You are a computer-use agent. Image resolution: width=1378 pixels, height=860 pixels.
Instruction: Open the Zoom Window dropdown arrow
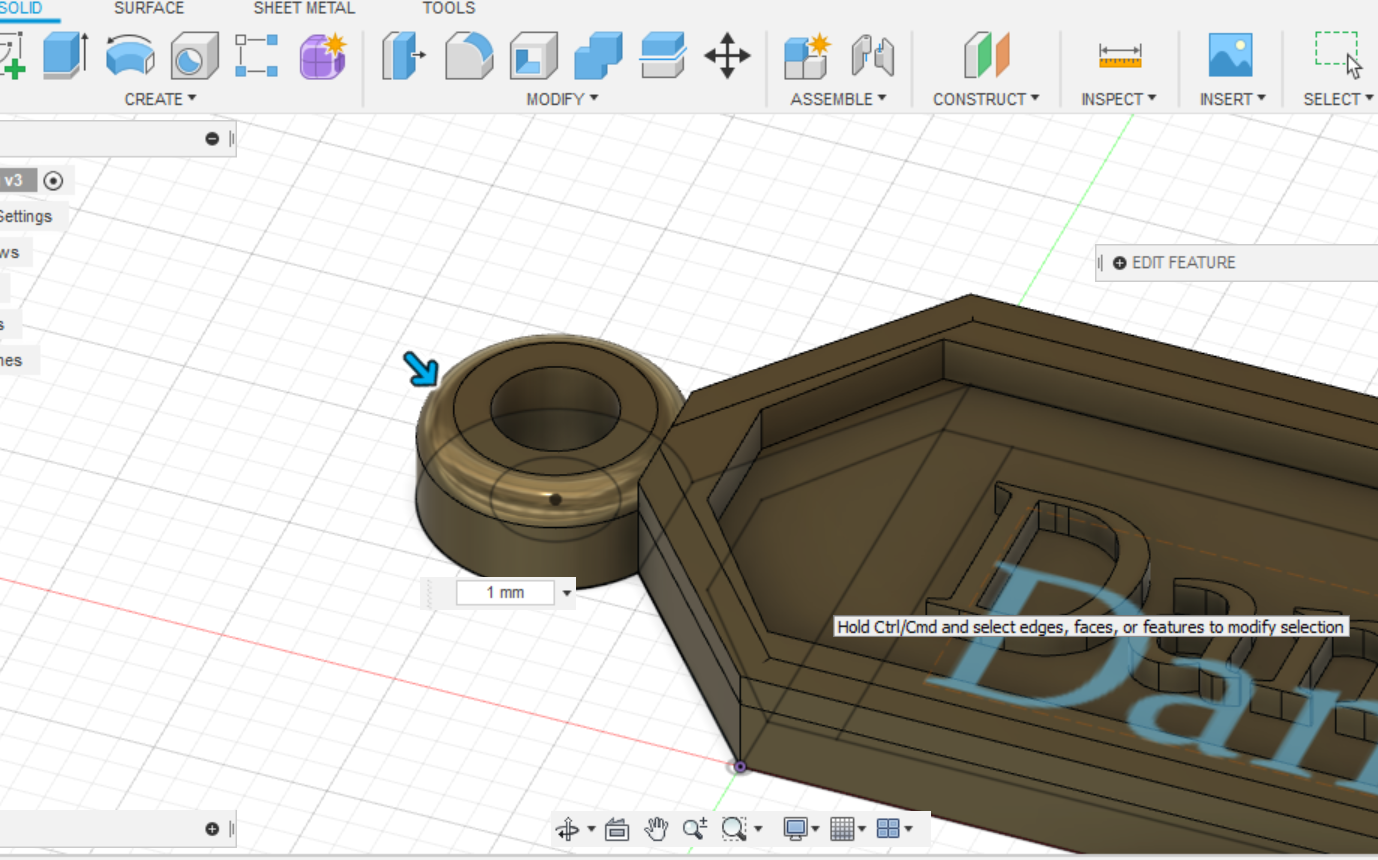[758, 829]
